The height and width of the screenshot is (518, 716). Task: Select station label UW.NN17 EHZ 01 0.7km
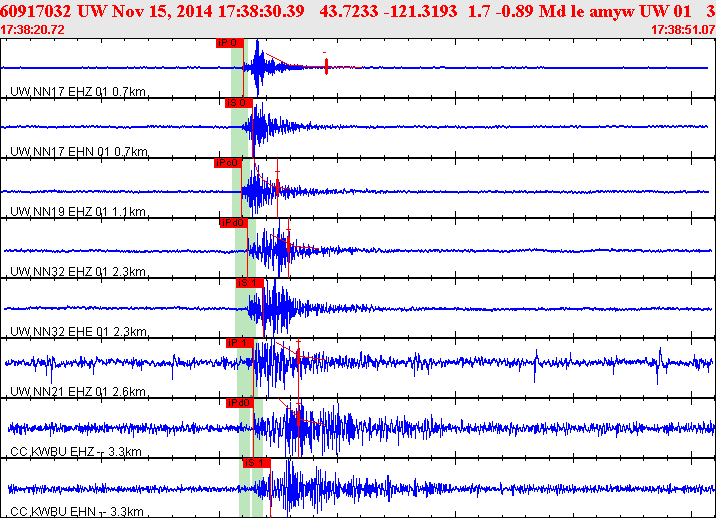(78, 92)
